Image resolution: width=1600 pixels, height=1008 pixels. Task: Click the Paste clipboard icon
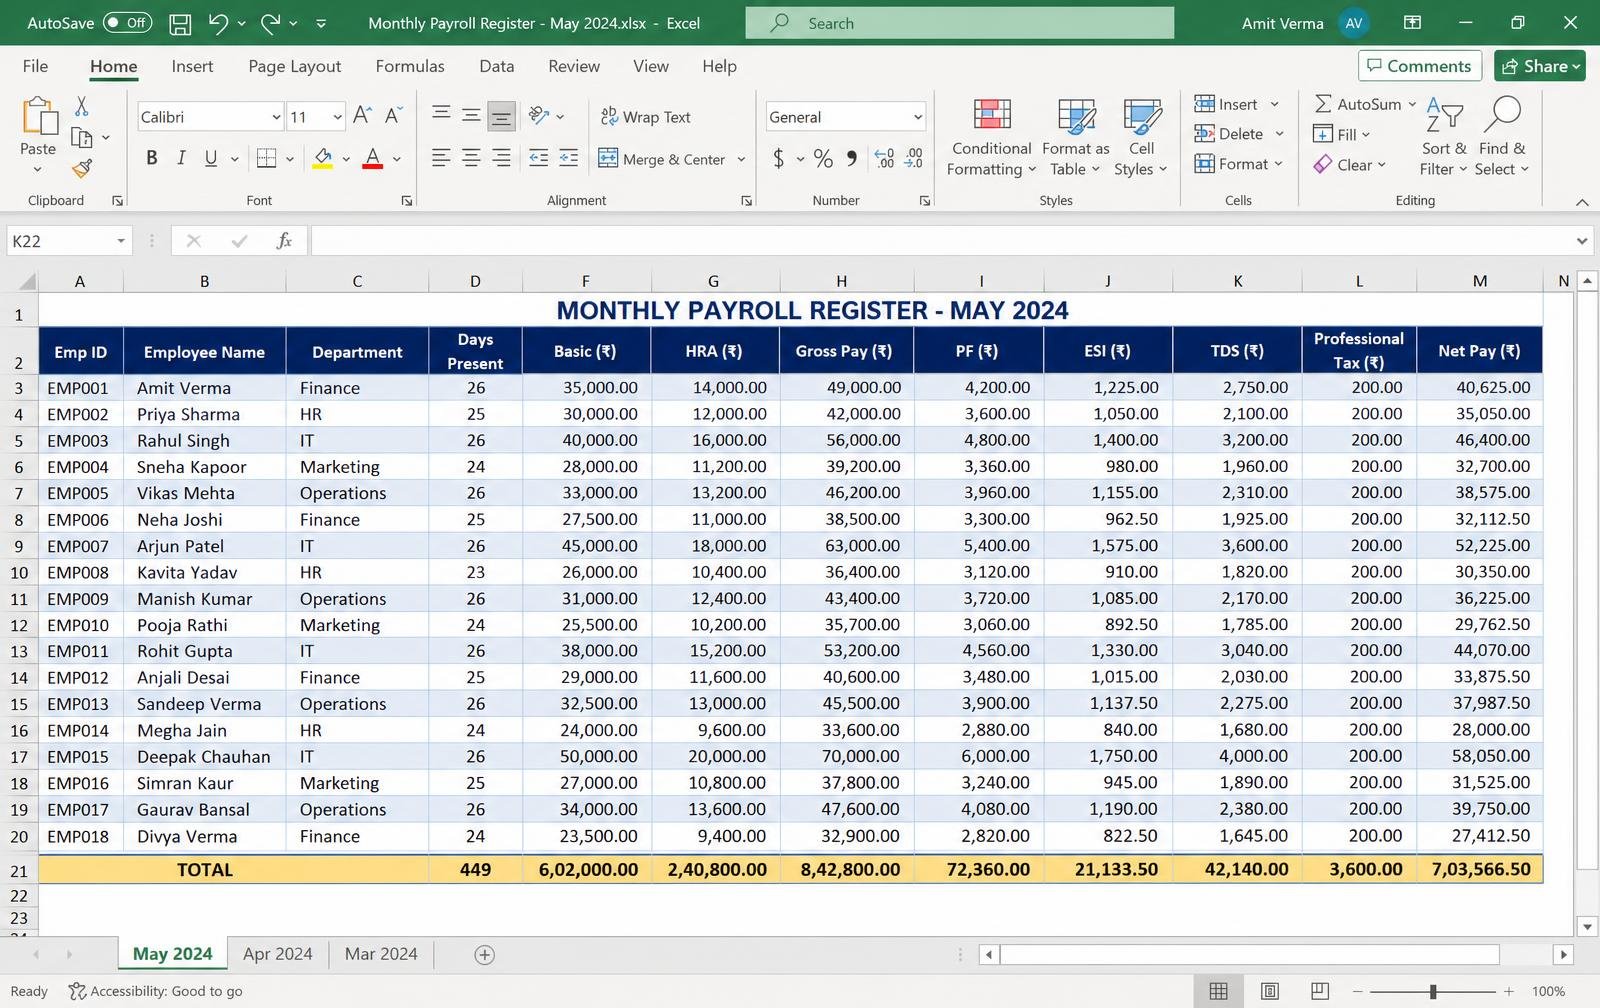click(x=38, y=116)
